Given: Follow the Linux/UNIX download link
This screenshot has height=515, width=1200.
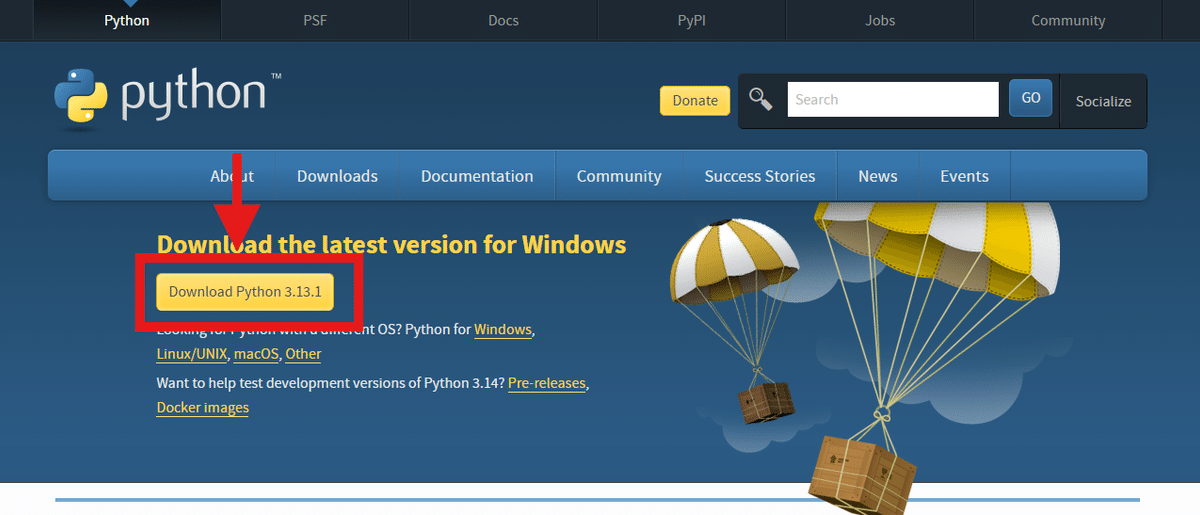Looking at the screenshot, I should tap(192, 354).
